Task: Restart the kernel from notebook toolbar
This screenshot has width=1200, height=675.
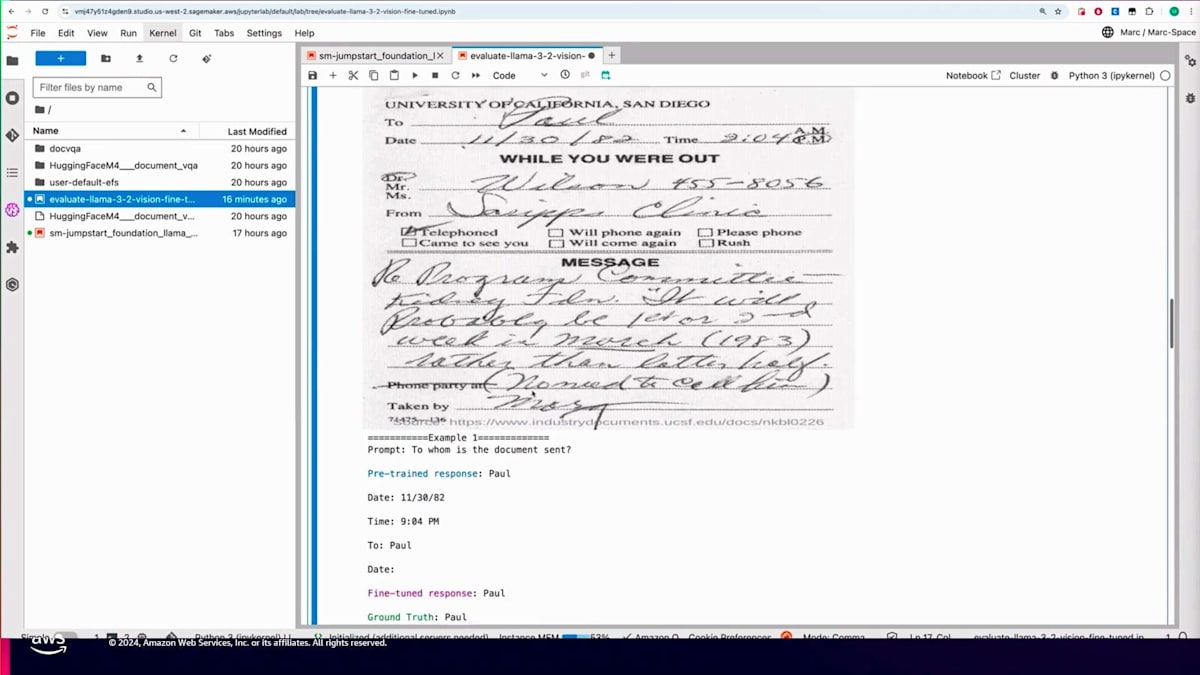Action: coord(455,75)
